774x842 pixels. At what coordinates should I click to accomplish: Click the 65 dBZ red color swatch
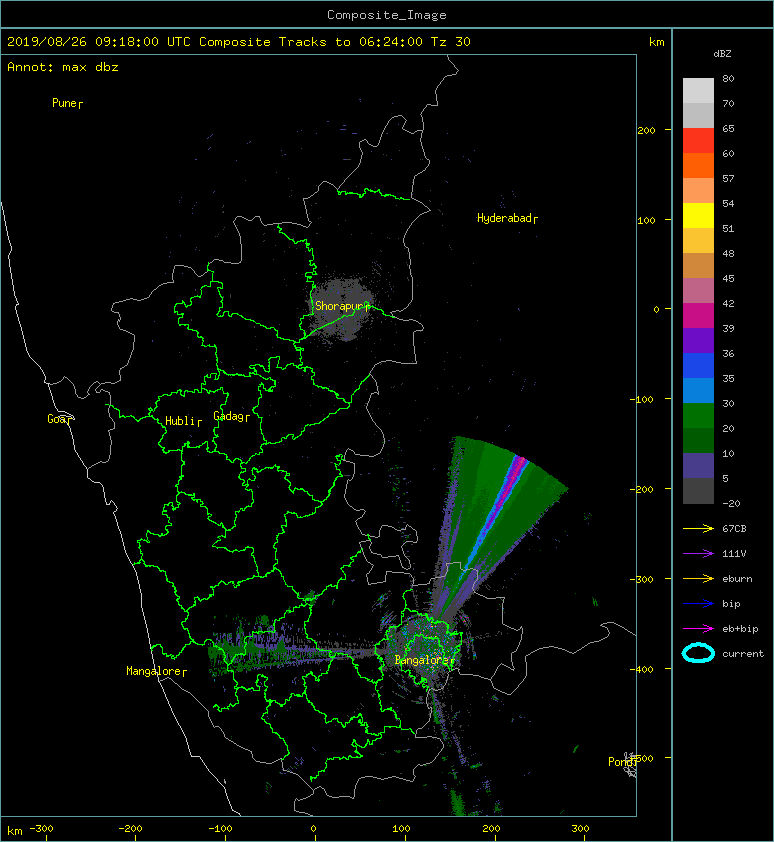(x=698, y=140)
